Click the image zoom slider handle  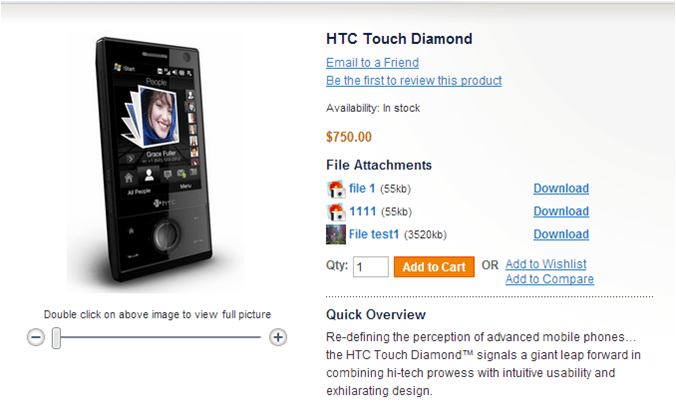point(57,337)
